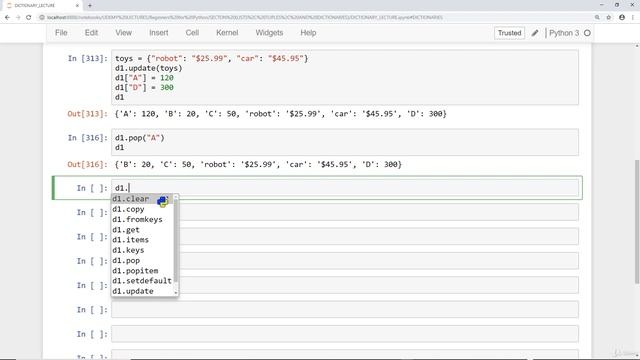Click the kernel idle circle indicator
The height and width of the screenshot is (360, 640).
(587, 33)
